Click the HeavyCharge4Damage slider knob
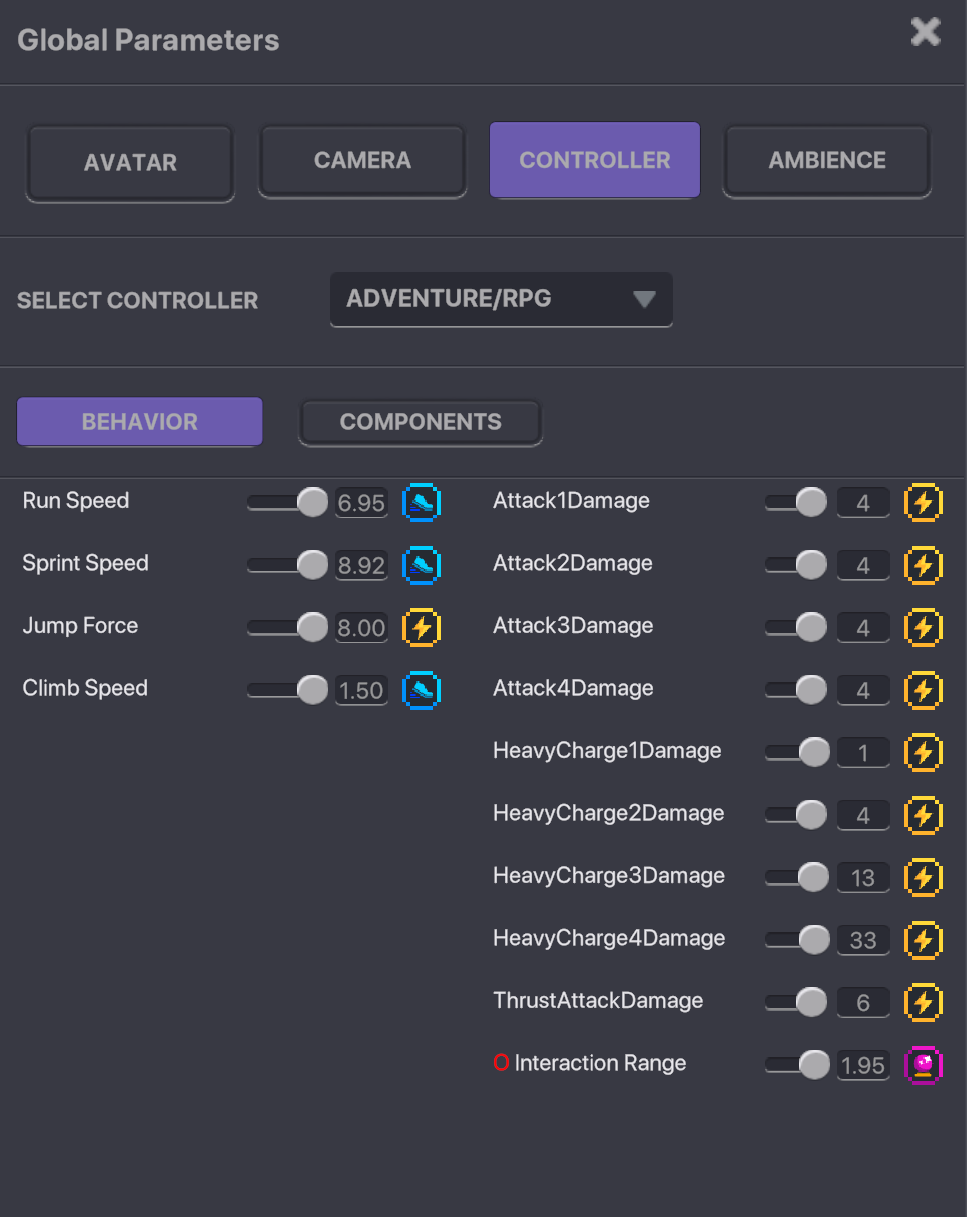 click(x=815, y=939)
